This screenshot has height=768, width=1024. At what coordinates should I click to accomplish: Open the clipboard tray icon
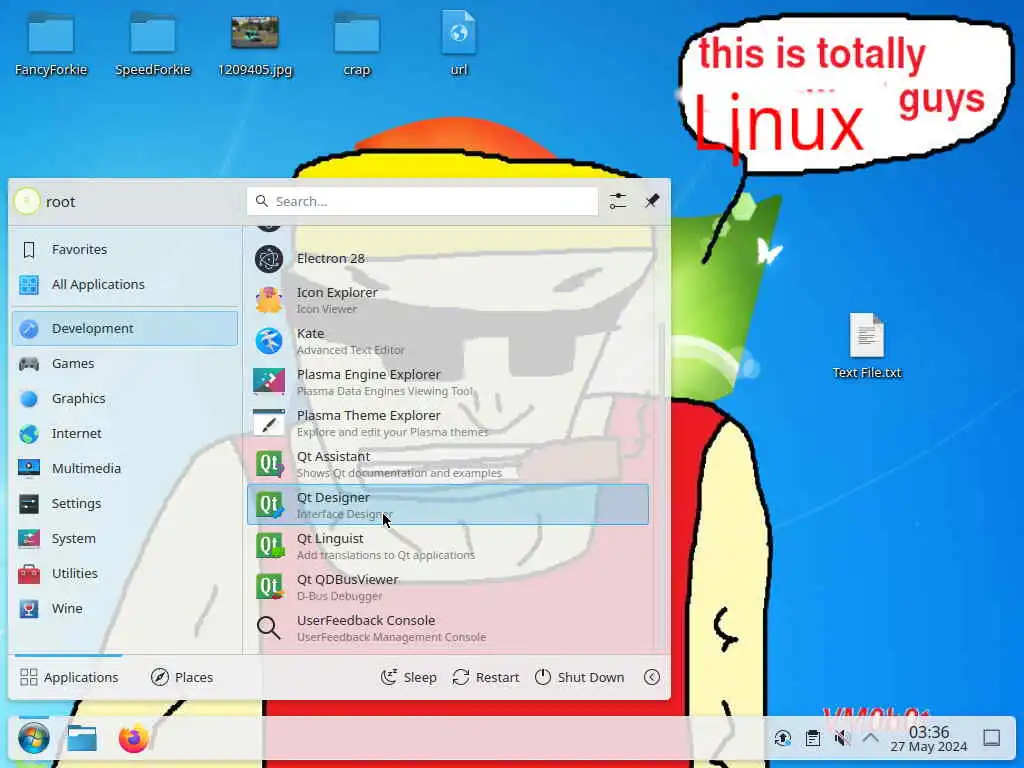813,739
